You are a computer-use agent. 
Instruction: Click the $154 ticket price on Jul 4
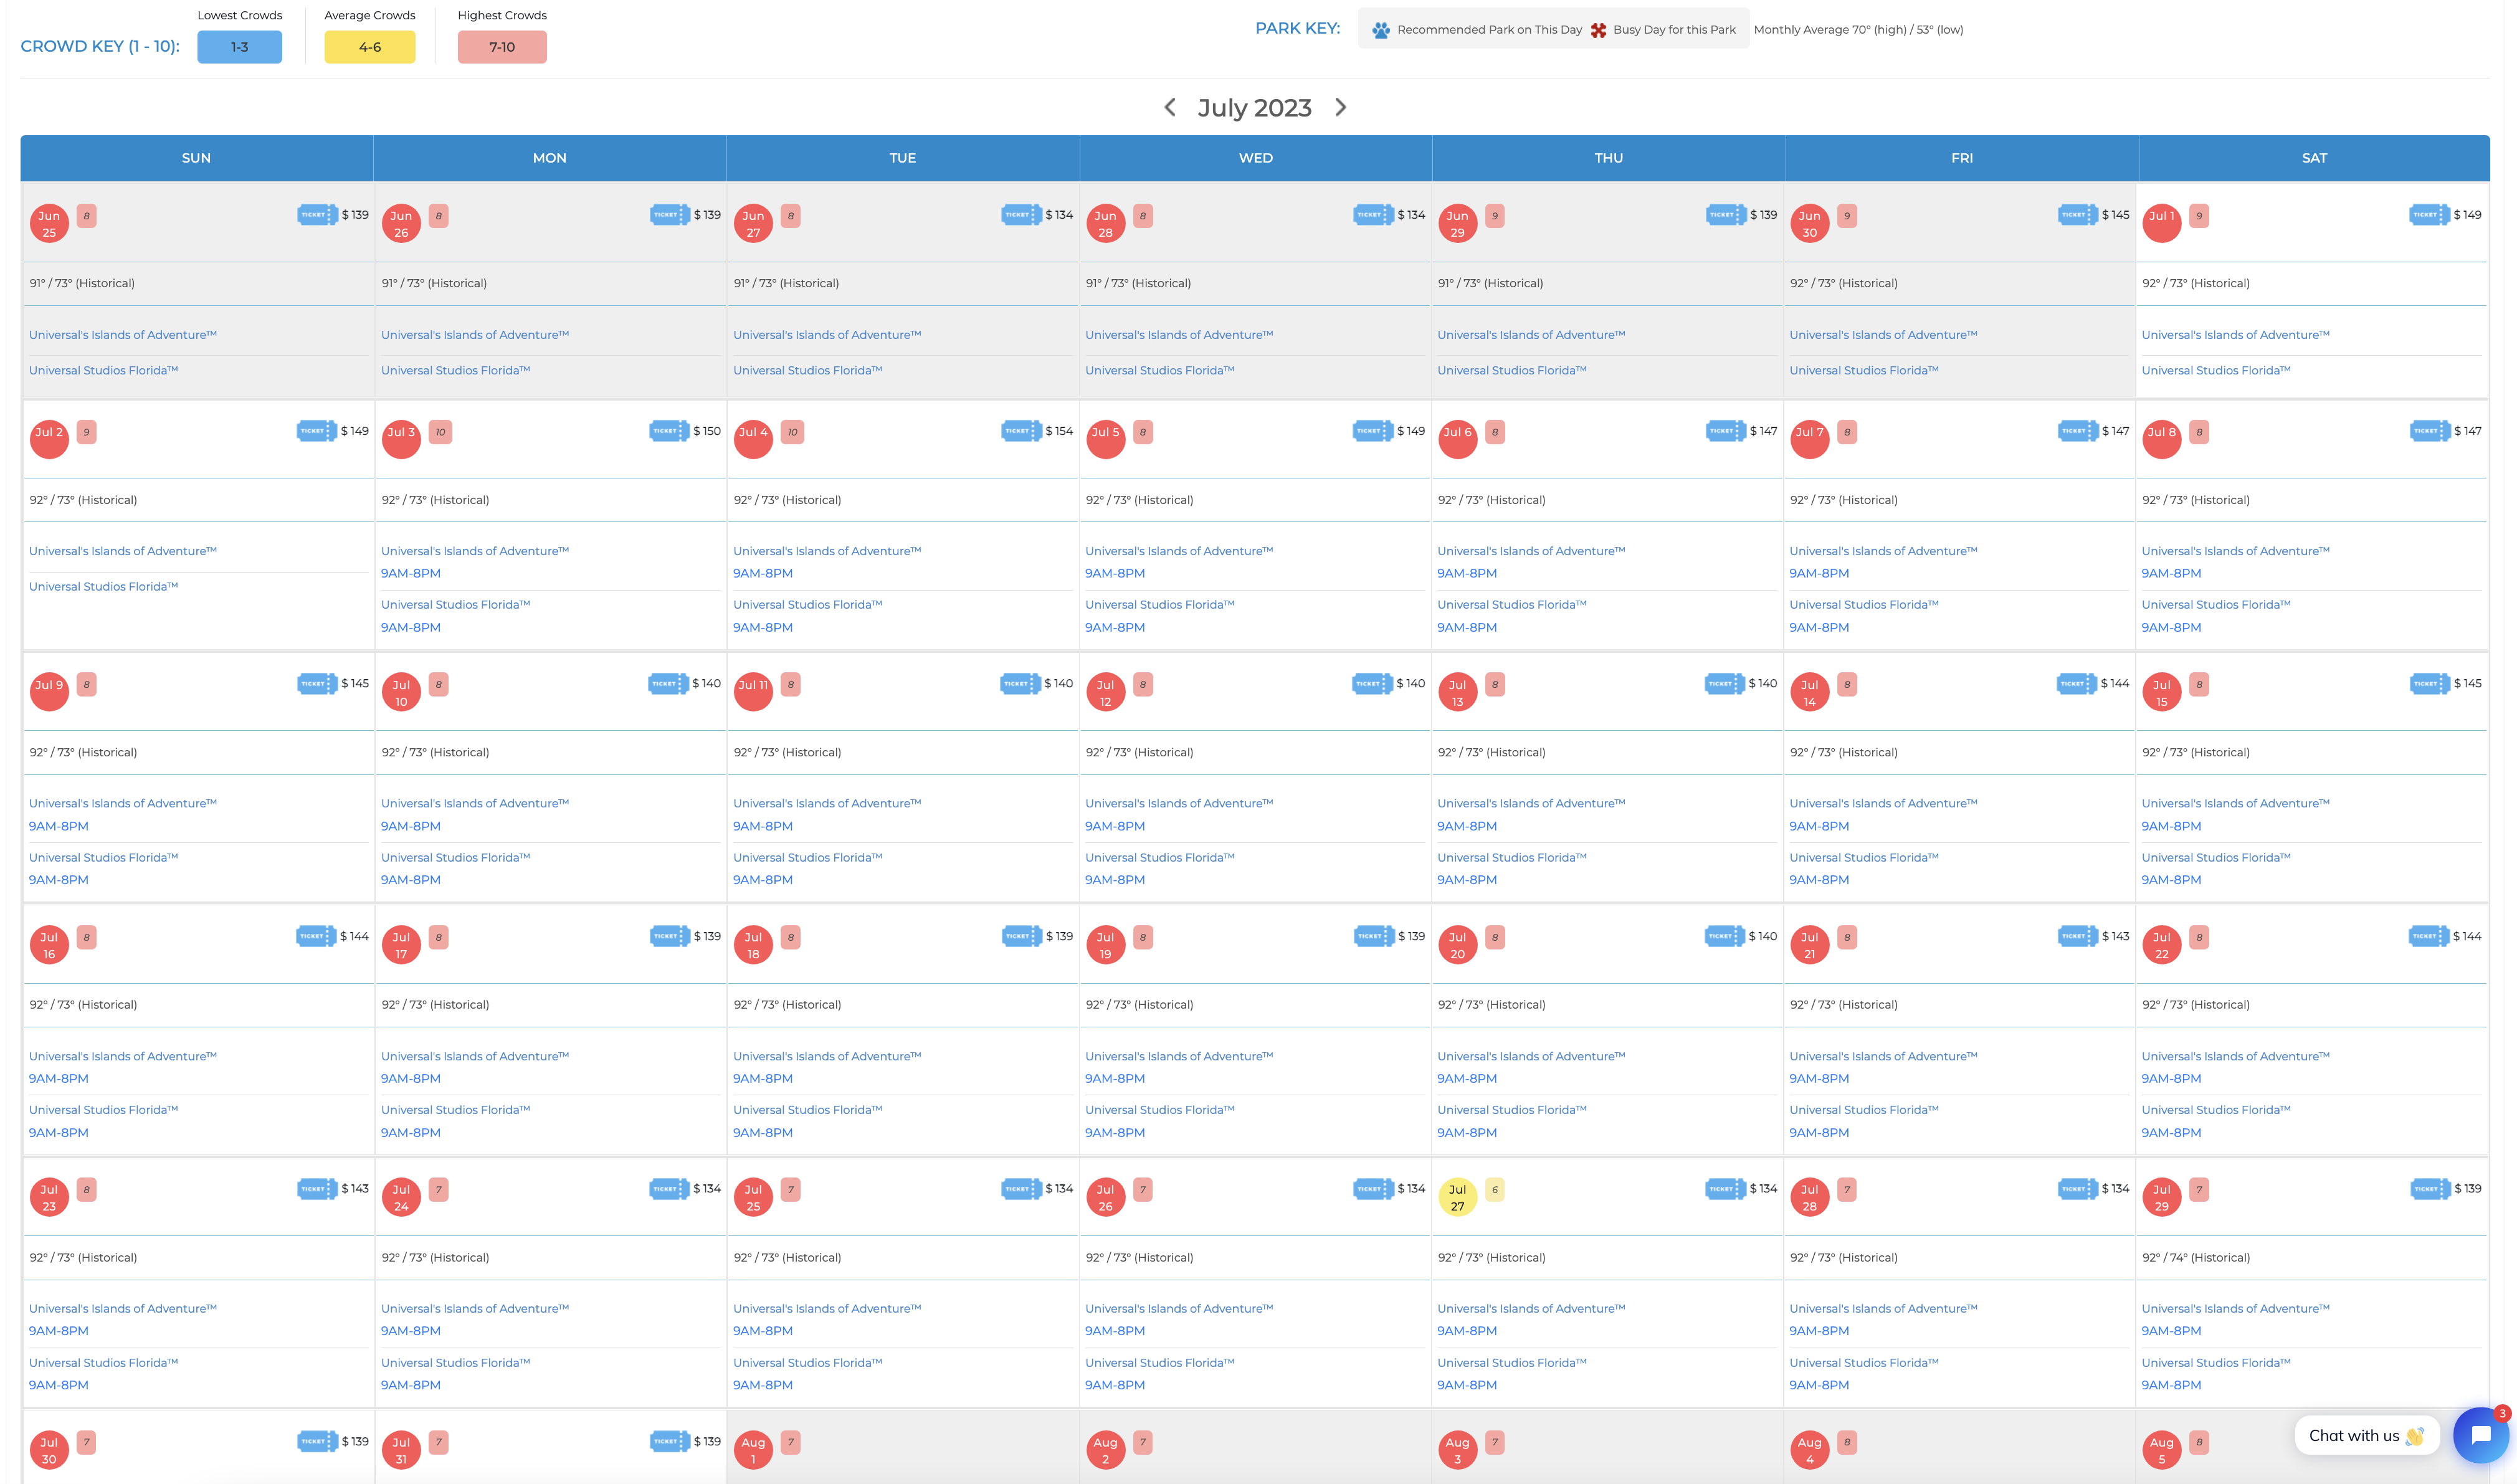[1059, 431]
